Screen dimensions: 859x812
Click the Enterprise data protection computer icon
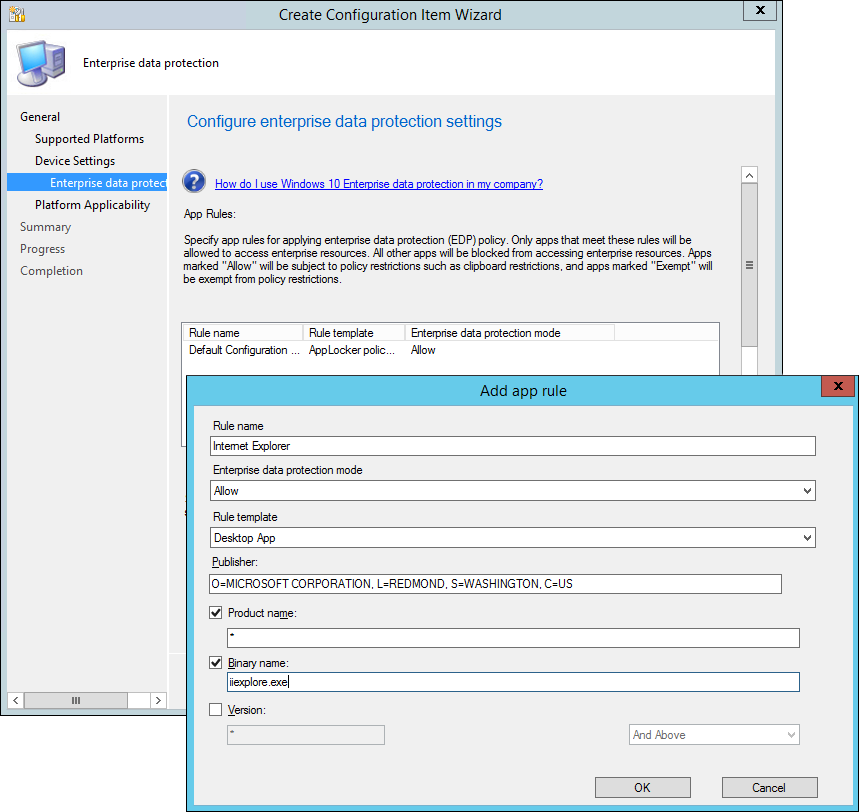[42, 62]
